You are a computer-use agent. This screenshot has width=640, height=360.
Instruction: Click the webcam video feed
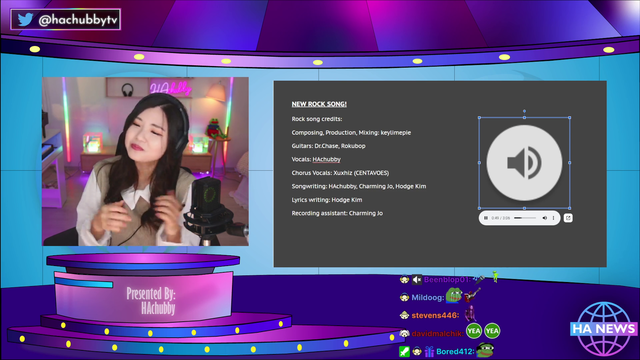[x=145, y=162]
